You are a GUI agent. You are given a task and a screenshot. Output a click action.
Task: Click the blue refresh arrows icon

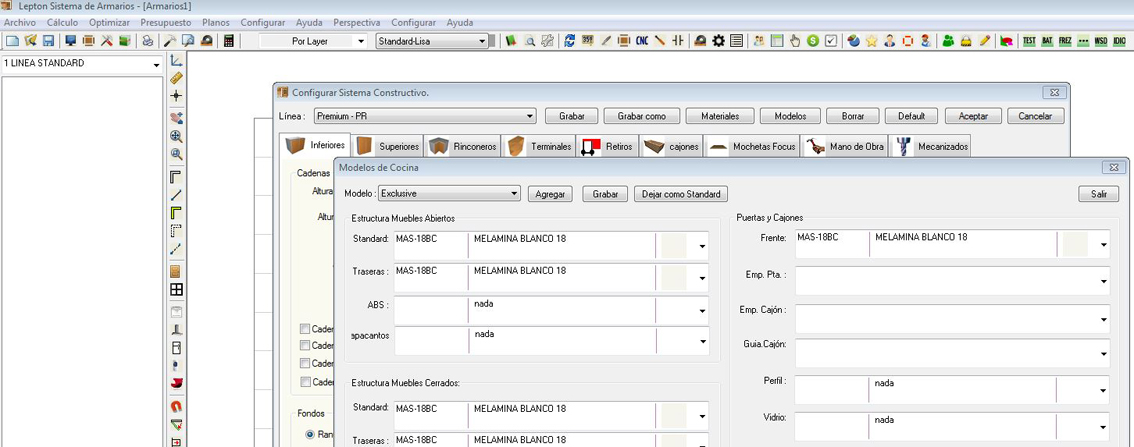pos(569,41)
